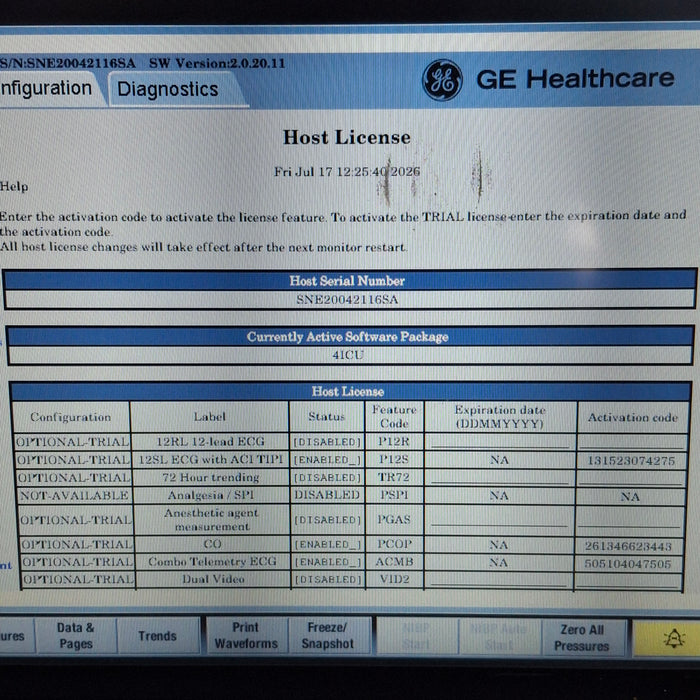
Task: Click the Host License page heading
Action: click(x=347, y=137)
